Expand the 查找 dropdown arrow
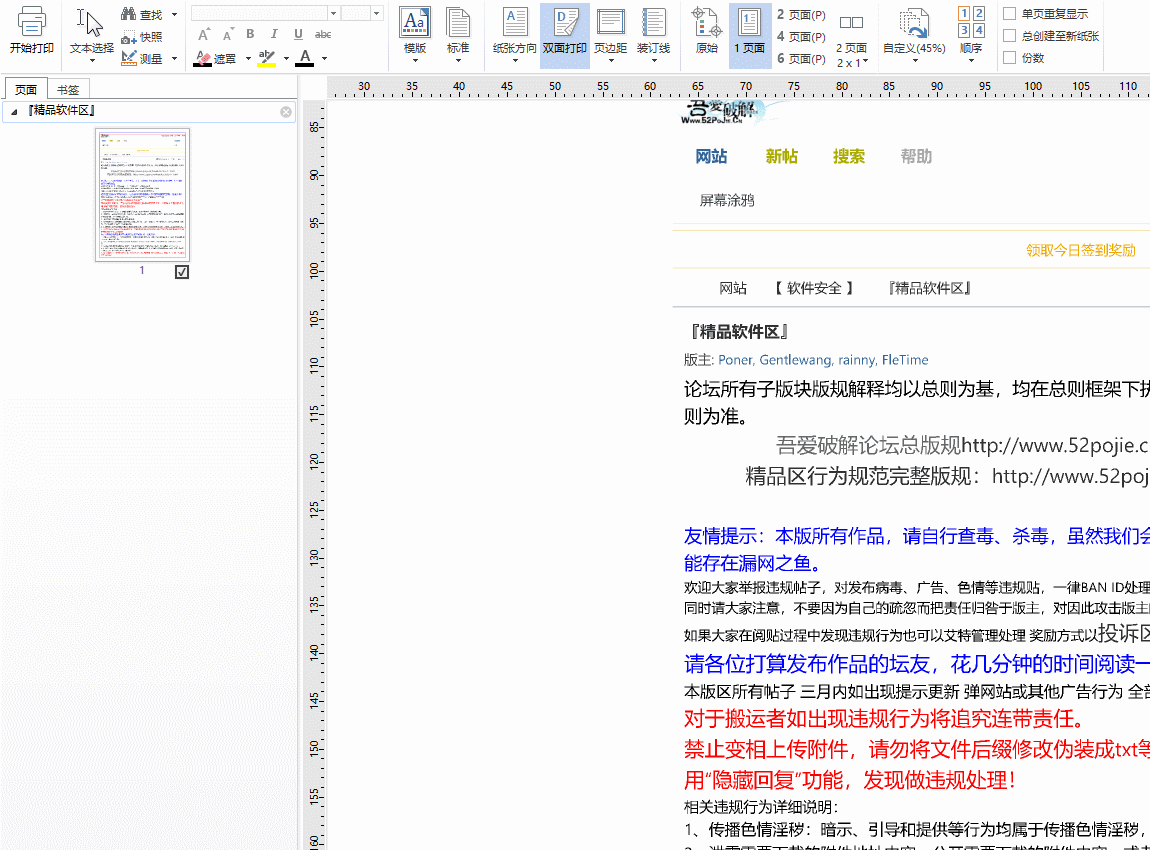The image size is (1150, 850). click(x=175, y=15)
